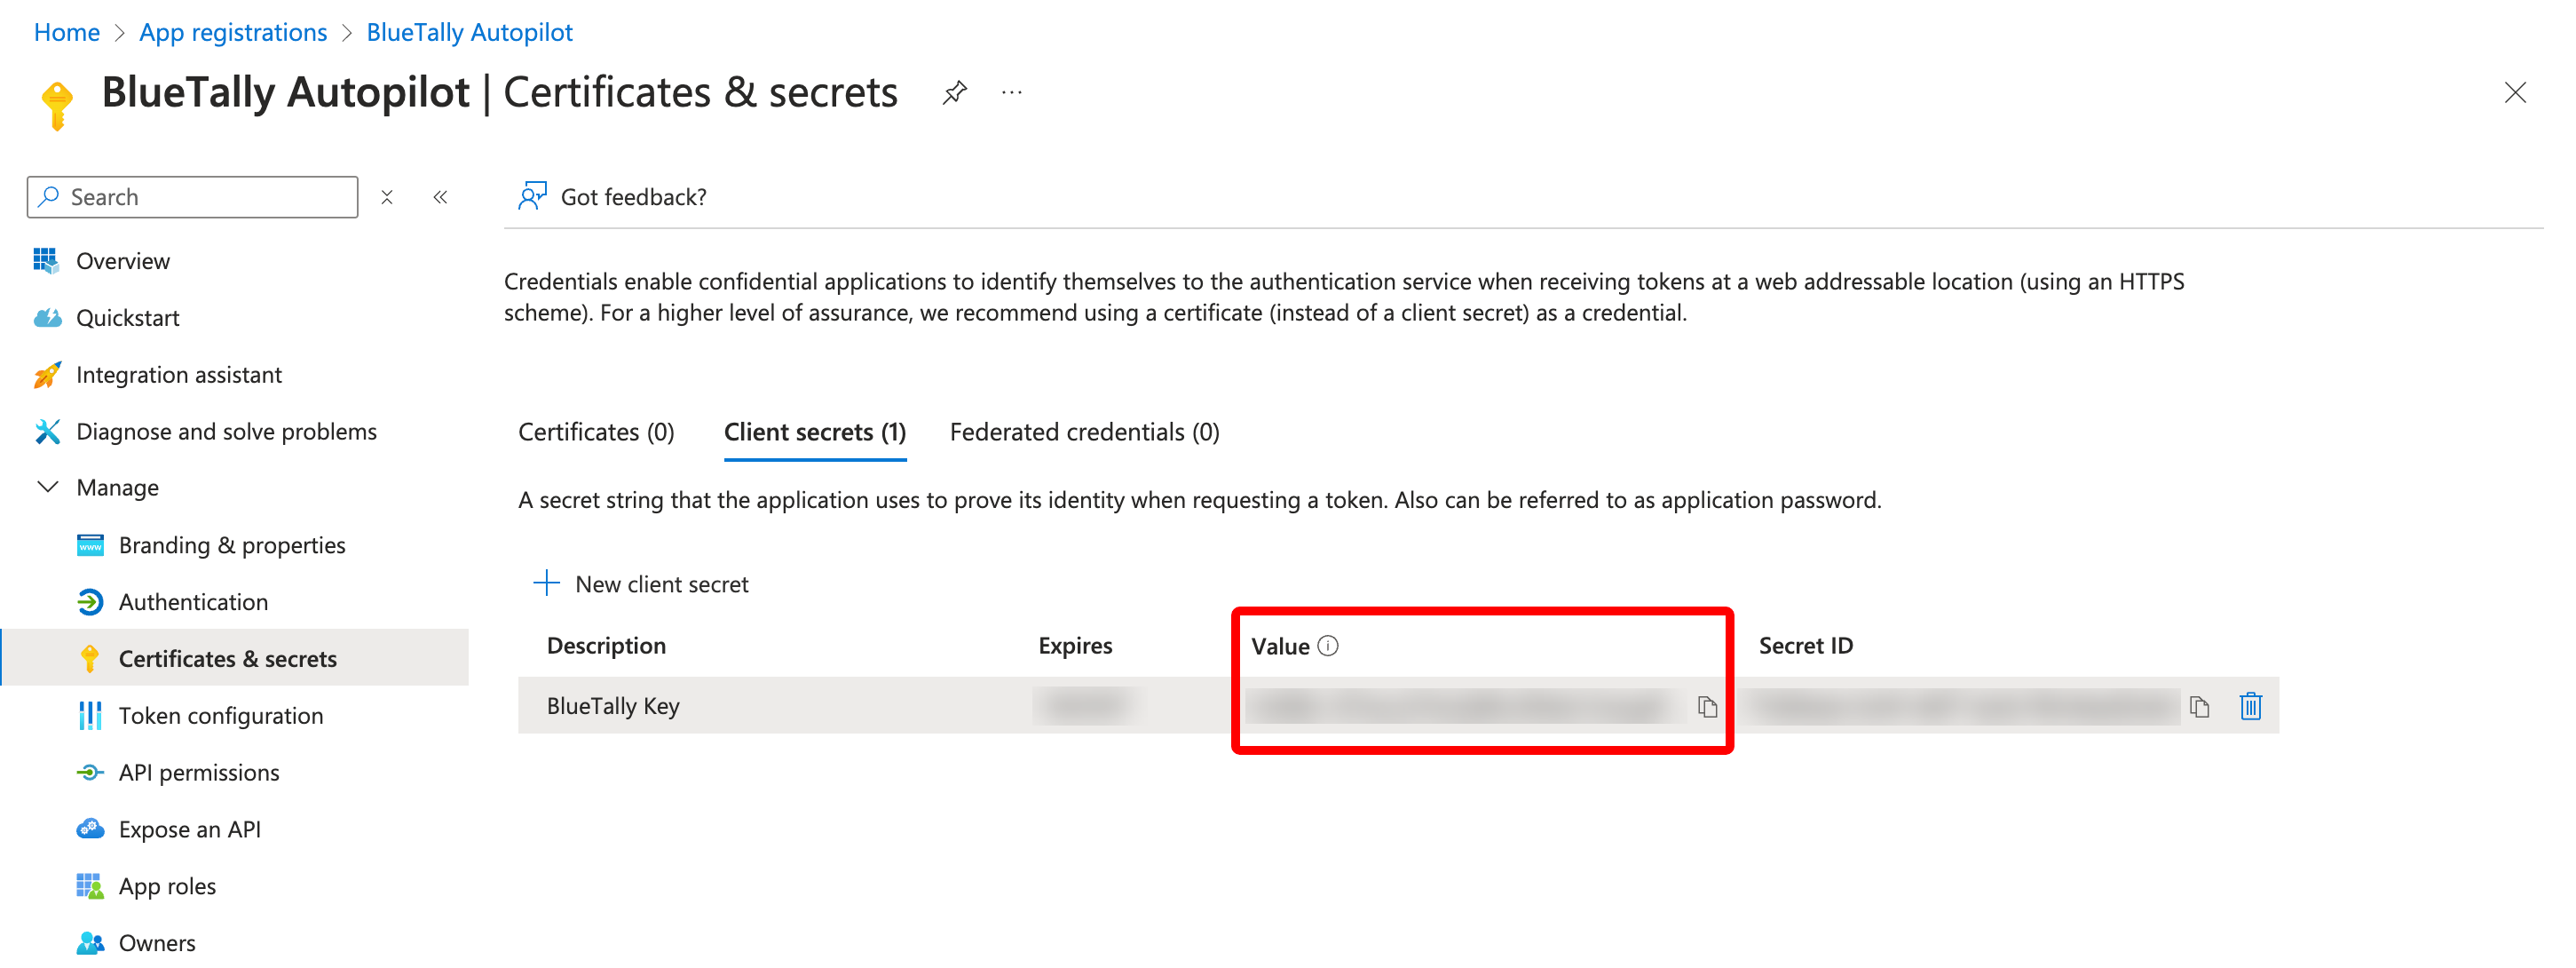The image size is (2576, 968).
Task: Select the Client secrets (1) tab
Action: click(x=815, y=432)
